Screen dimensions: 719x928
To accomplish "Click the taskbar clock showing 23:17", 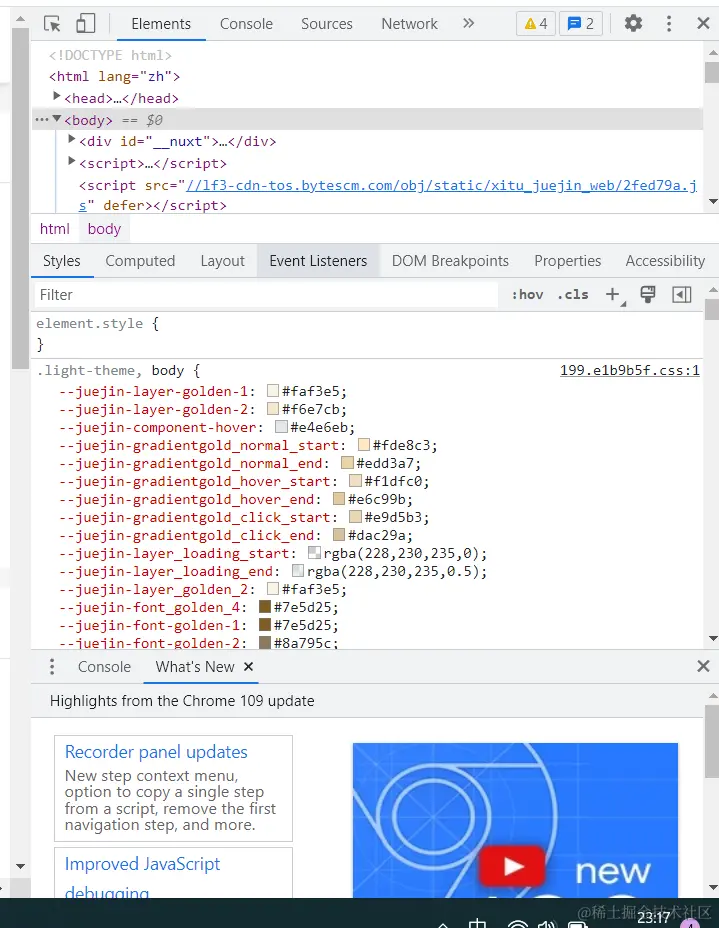I will [x=653, y=917].
